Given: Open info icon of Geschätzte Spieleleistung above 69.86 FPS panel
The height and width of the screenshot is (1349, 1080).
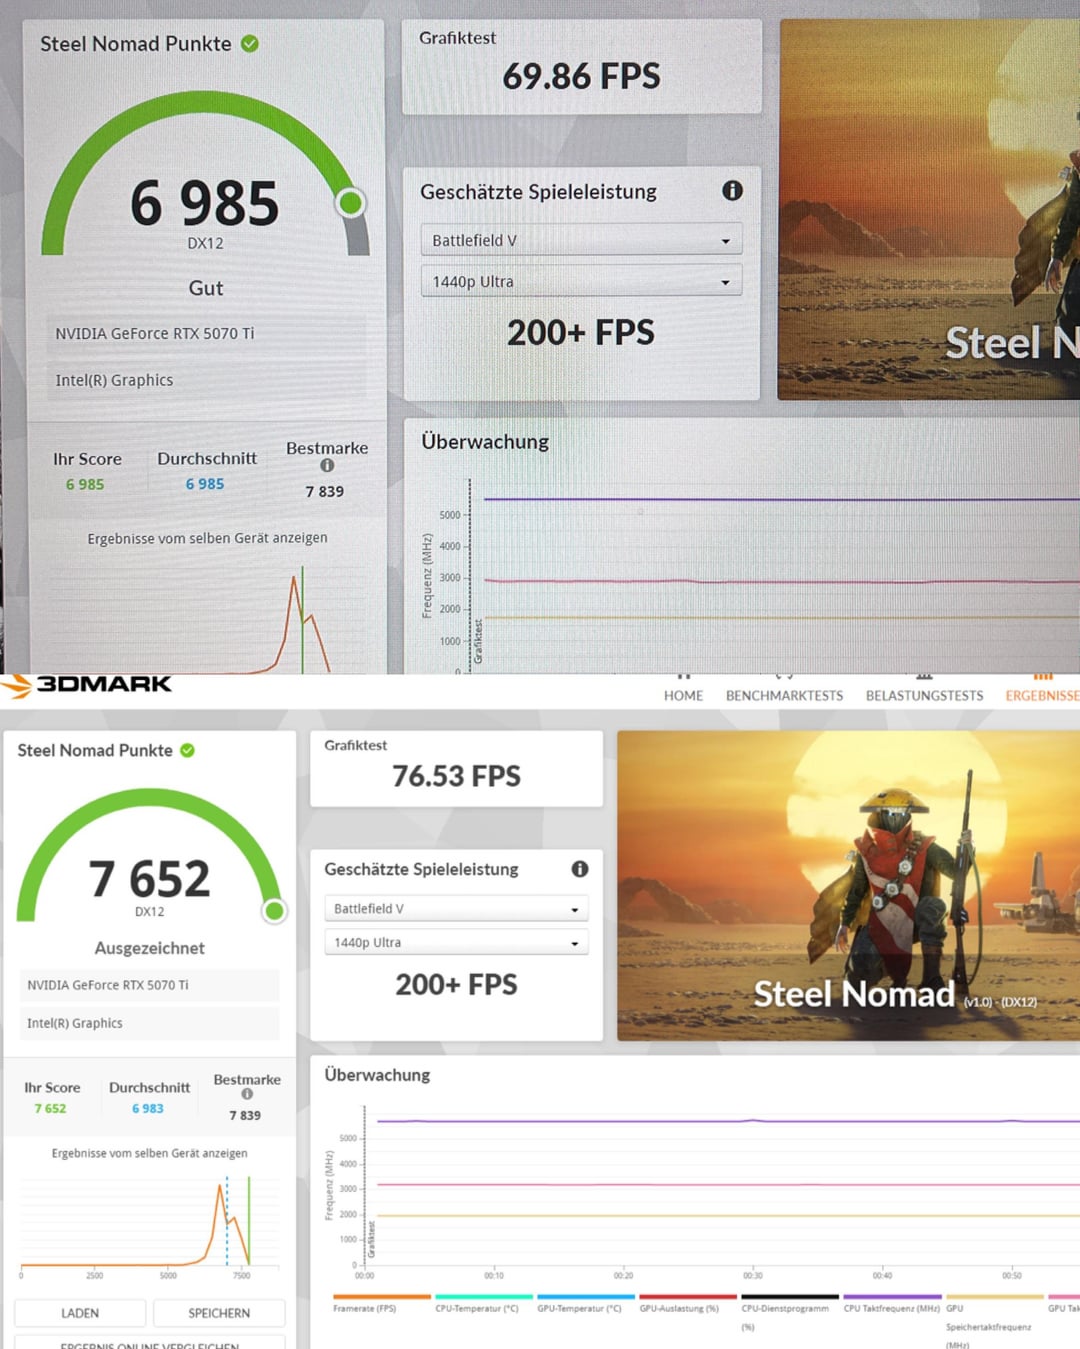Looking at the screenshot, I should click(732, 190).
